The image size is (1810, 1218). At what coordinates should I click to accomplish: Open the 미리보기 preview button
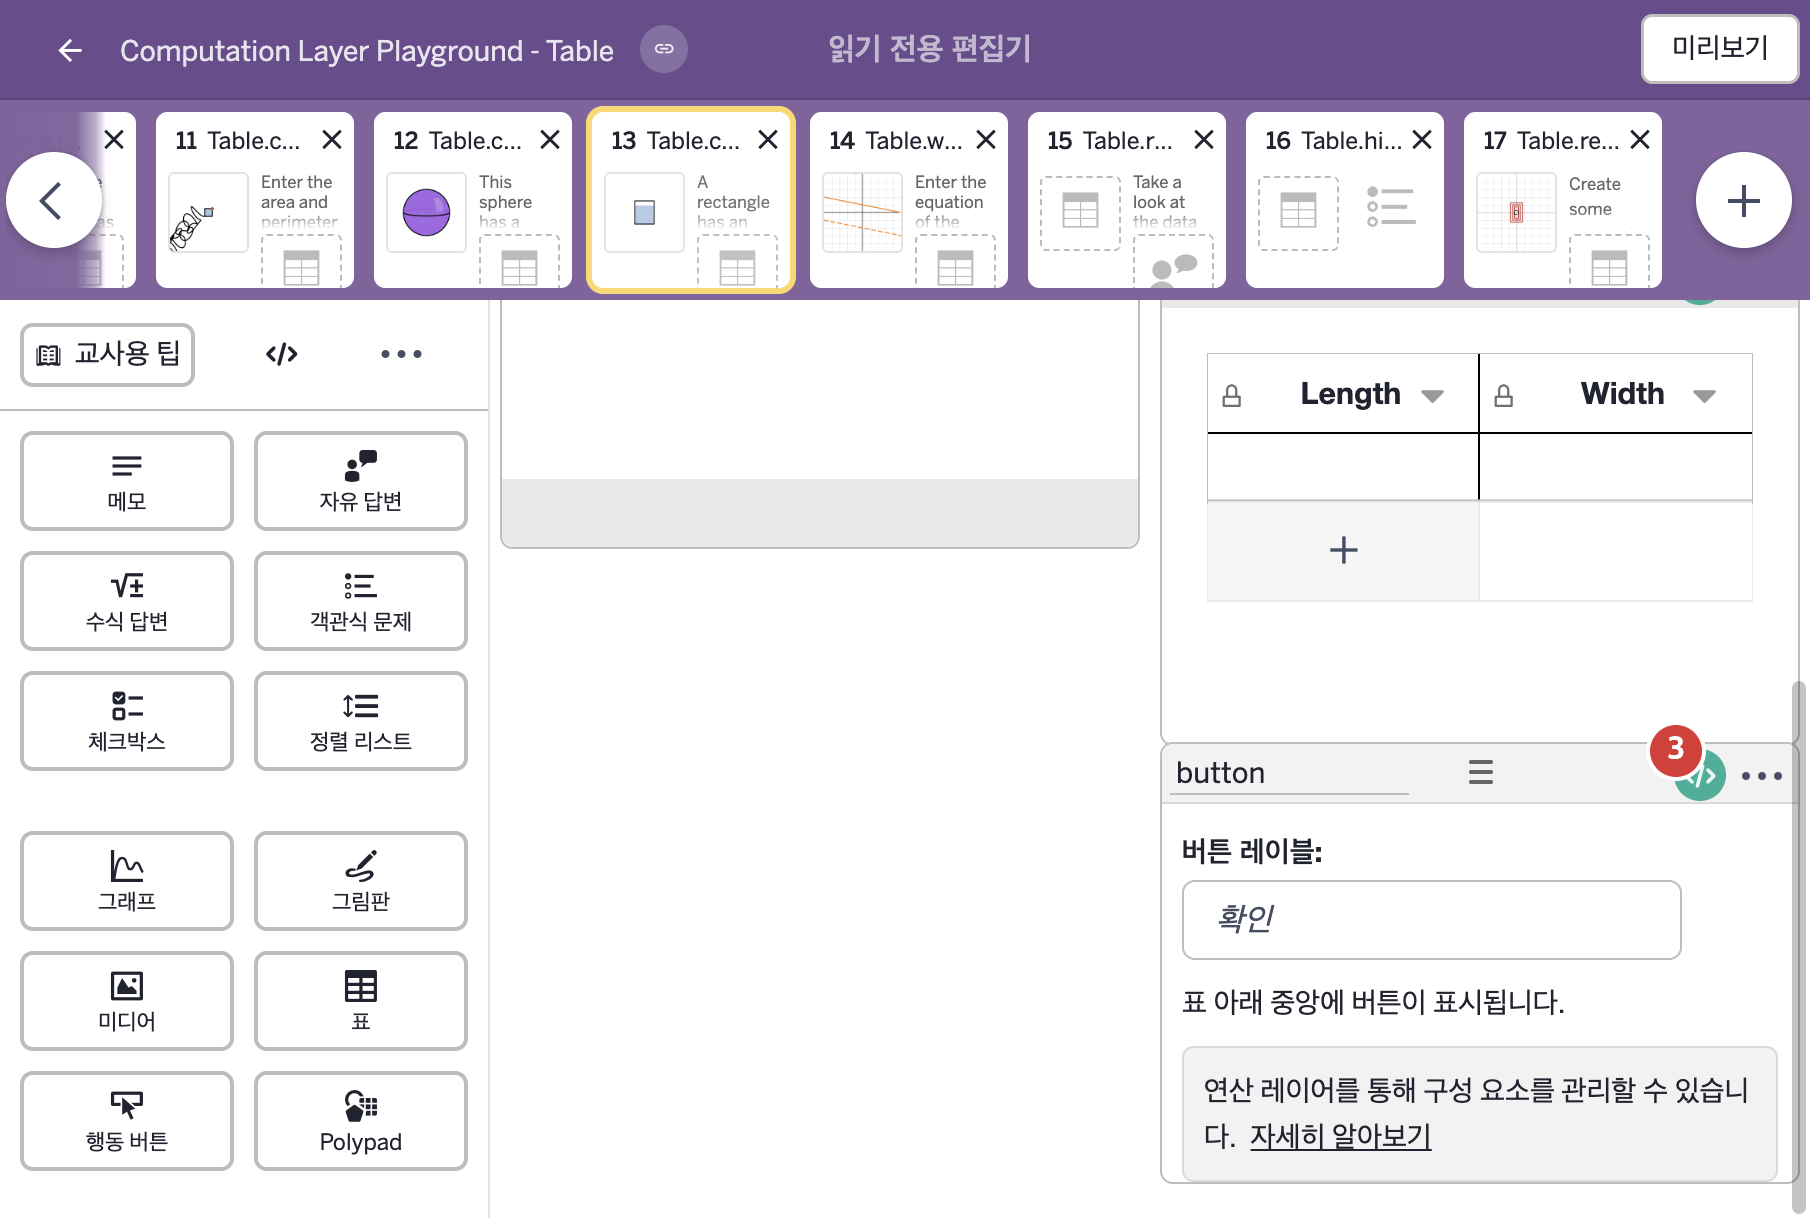click(x=1719, y=48)
